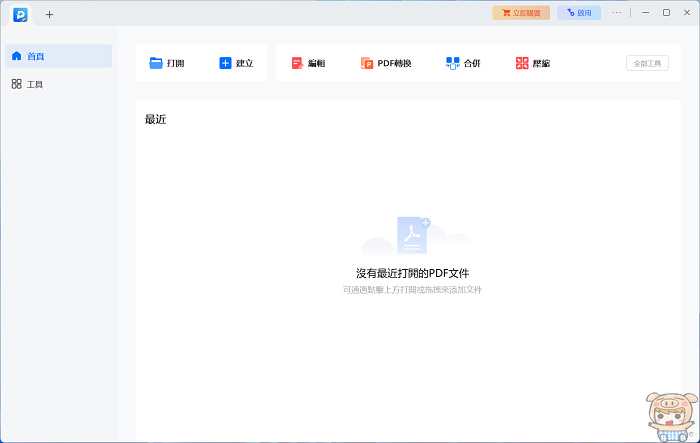Image resolution: width=700 pixels, height=443 pixels.
Task: Click the blue folder 打開 open icon
Action: pyautogui.click(x=156, y=63)
